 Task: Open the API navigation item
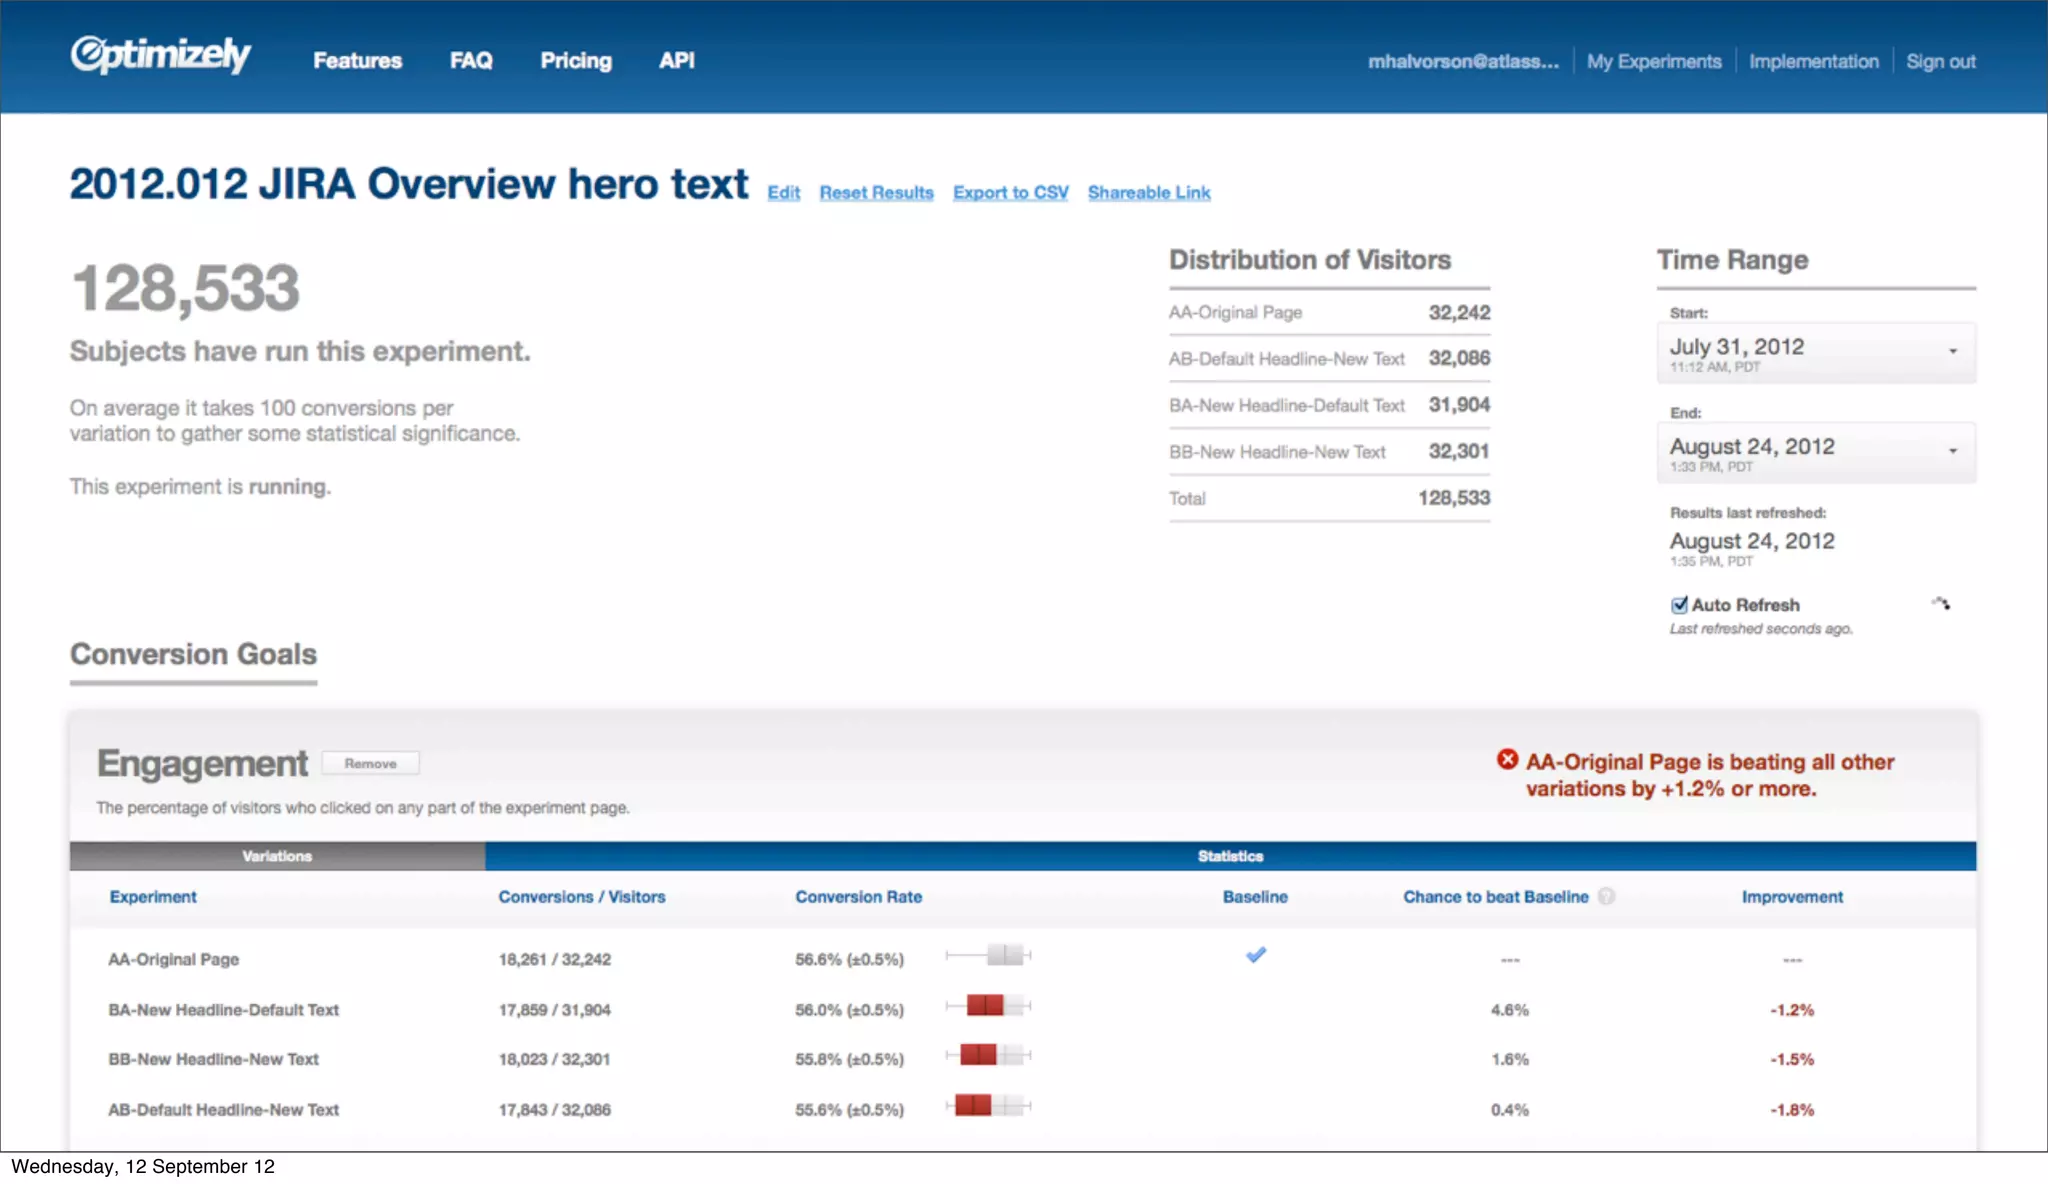click(677, 61)
